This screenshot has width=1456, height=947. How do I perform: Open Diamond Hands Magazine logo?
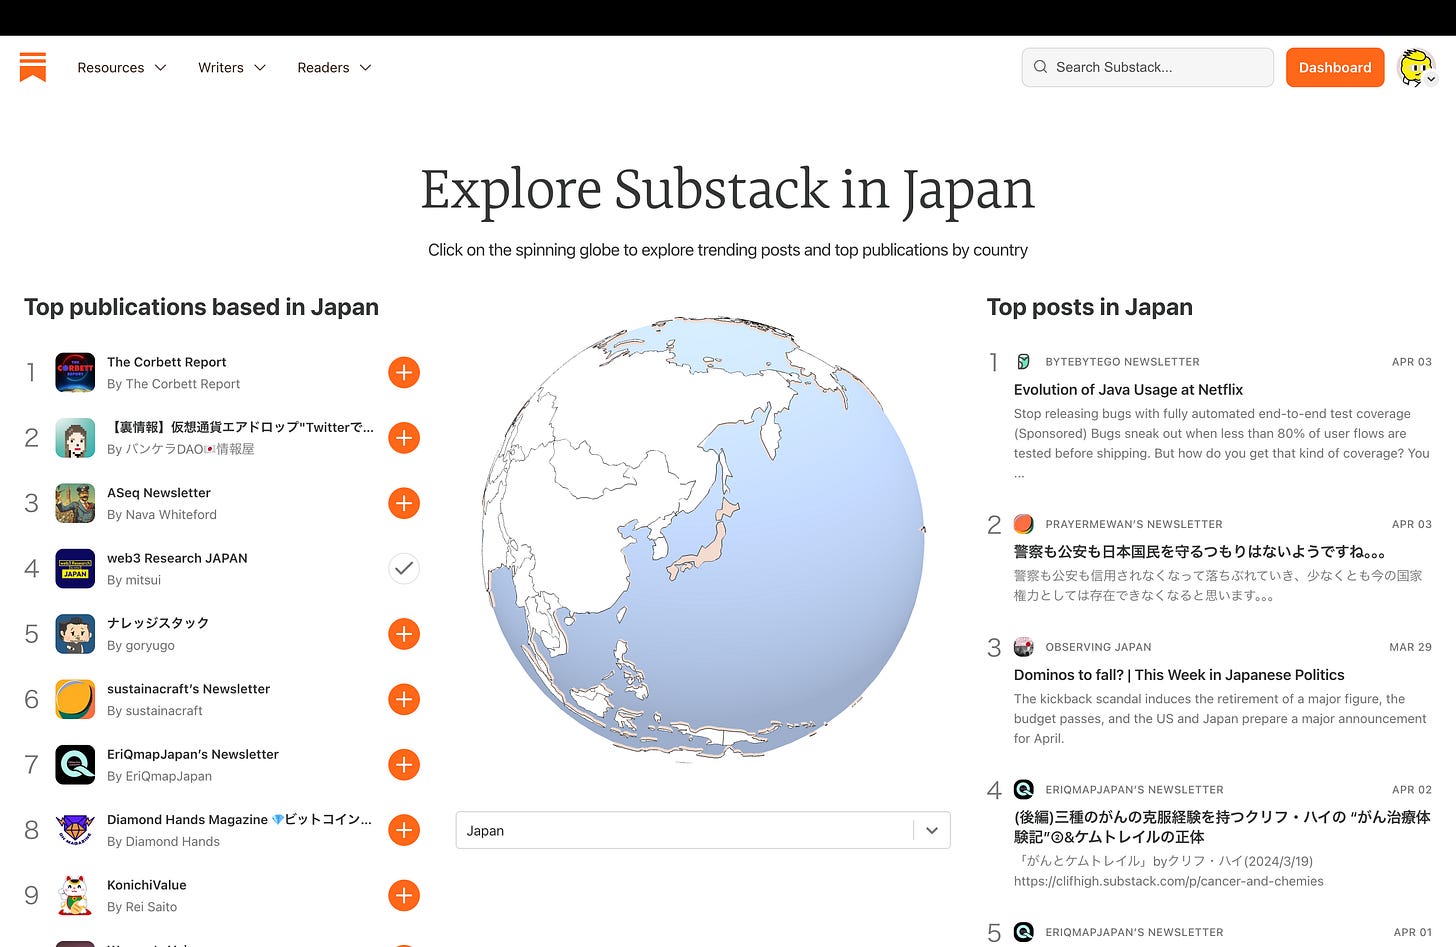(75, 830)
